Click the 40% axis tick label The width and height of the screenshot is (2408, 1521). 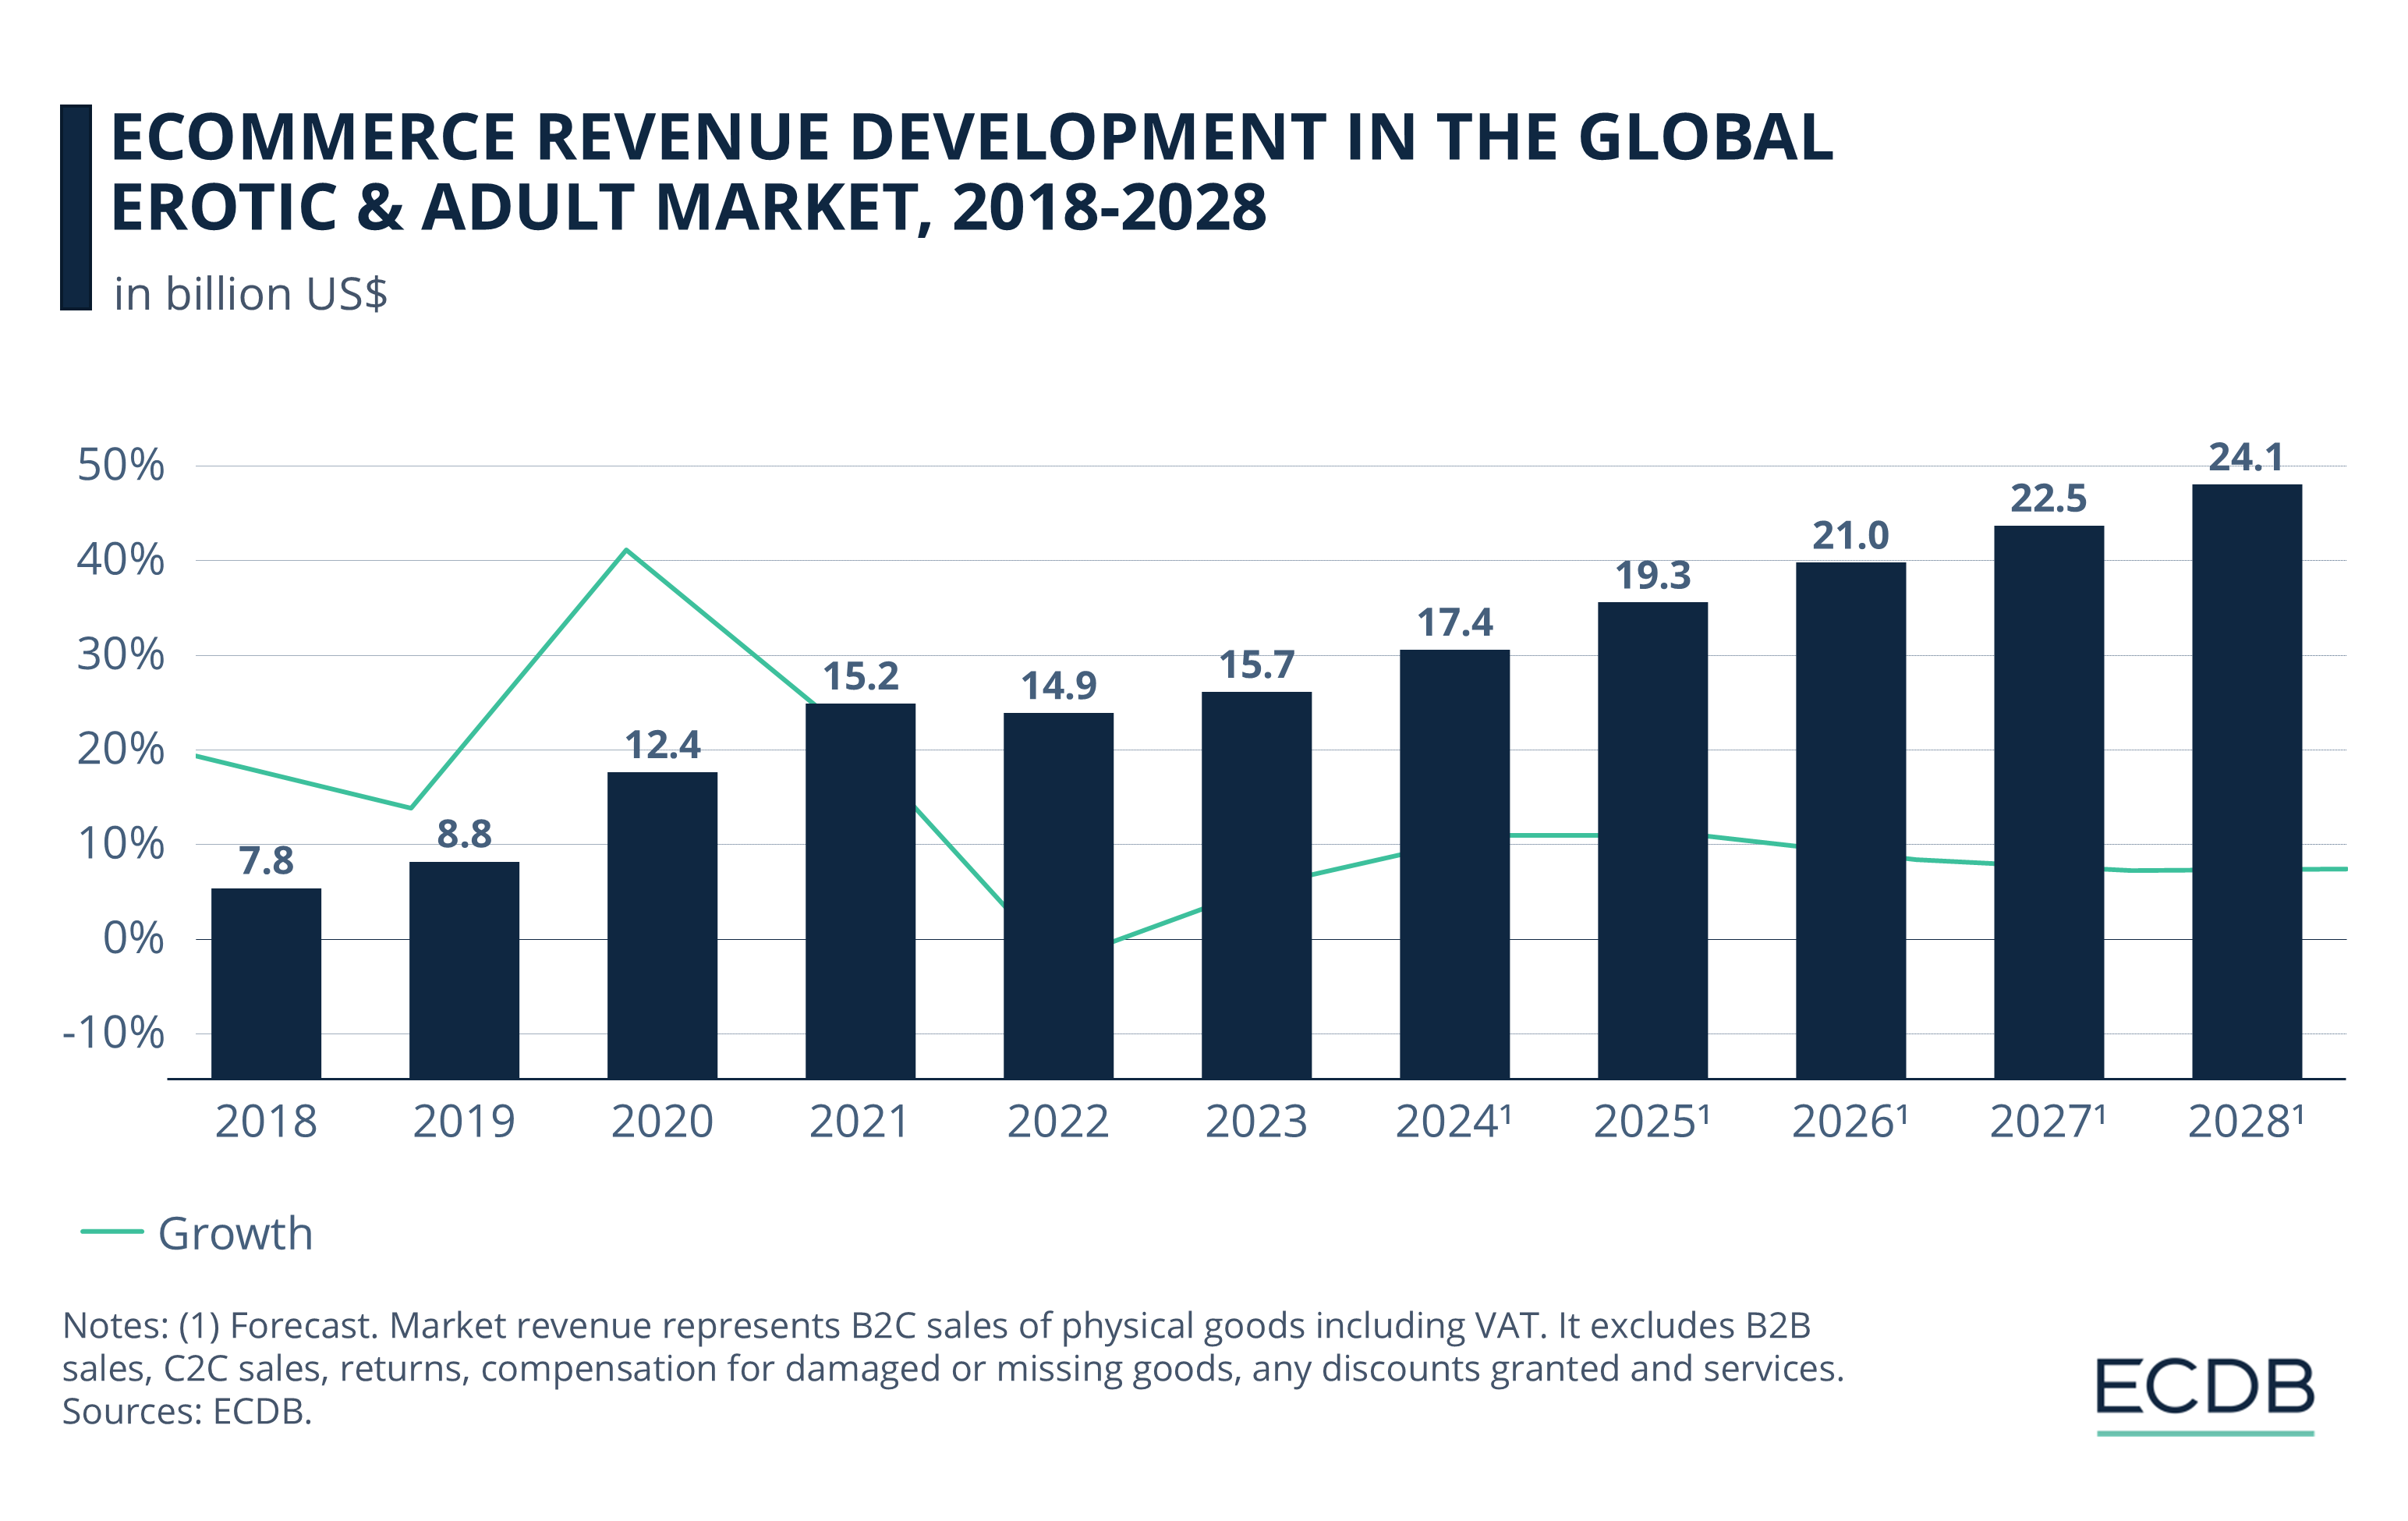coord(120,560)
